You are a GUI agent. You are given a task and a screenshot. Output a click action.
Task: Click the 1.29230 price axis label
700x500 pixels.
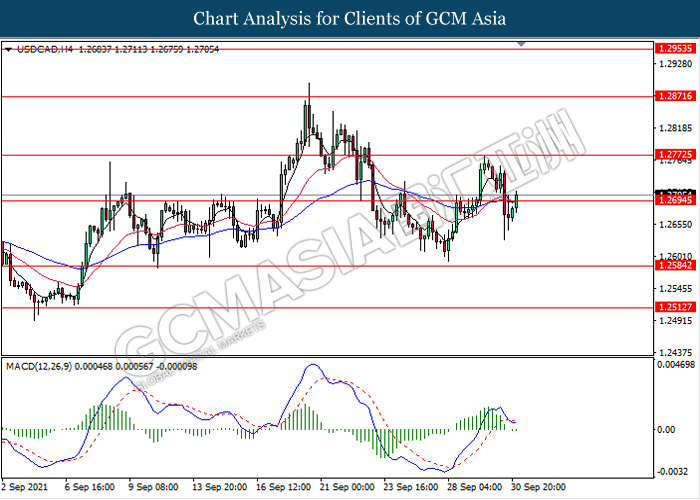[672, 65]
